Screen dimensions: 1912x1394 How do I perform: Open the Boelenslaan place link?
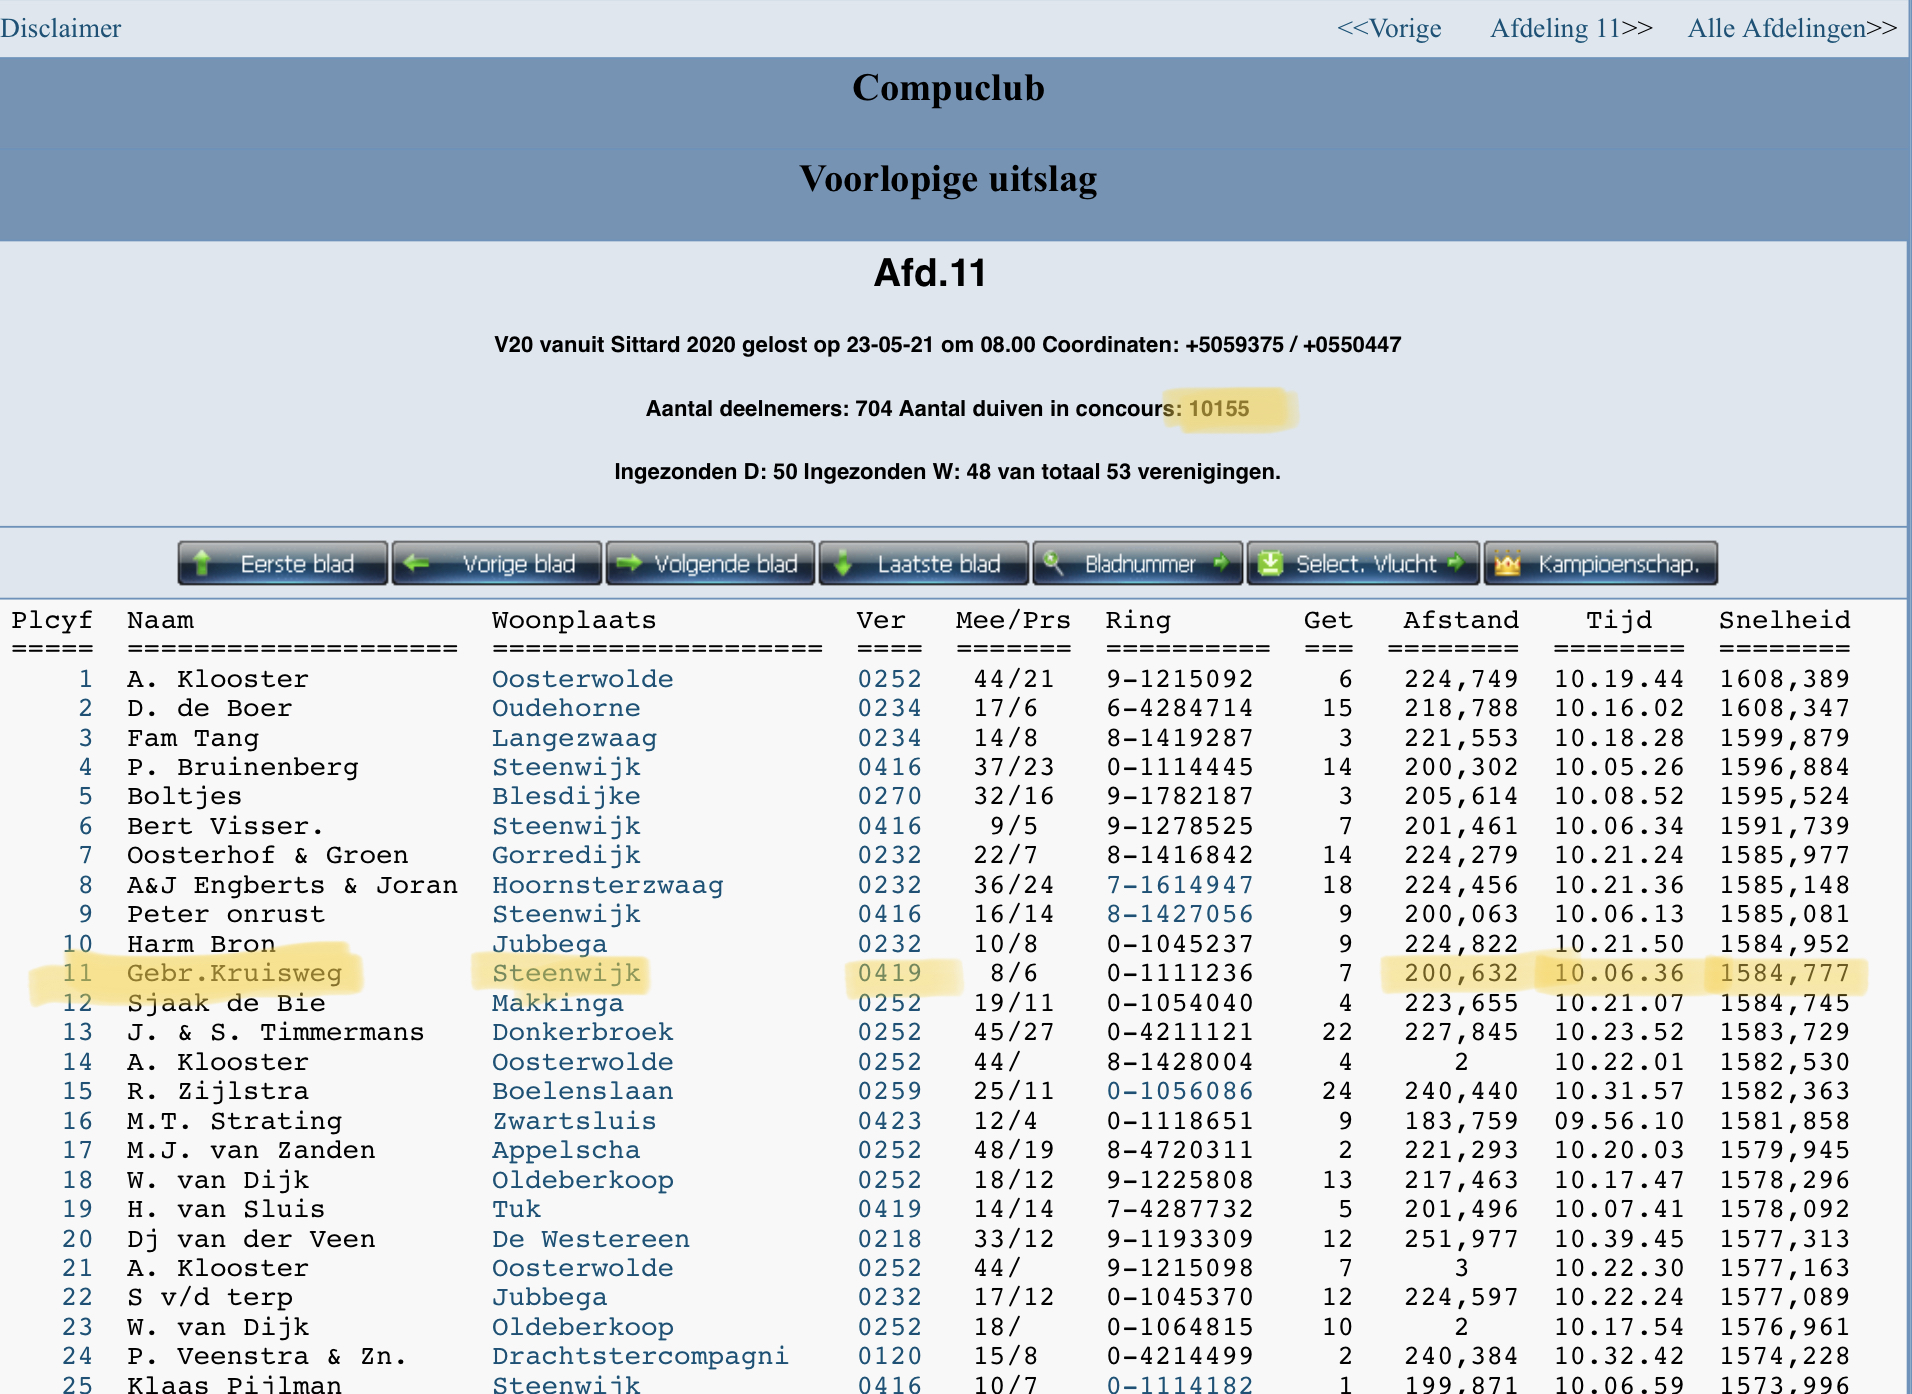pos(582,1091)
